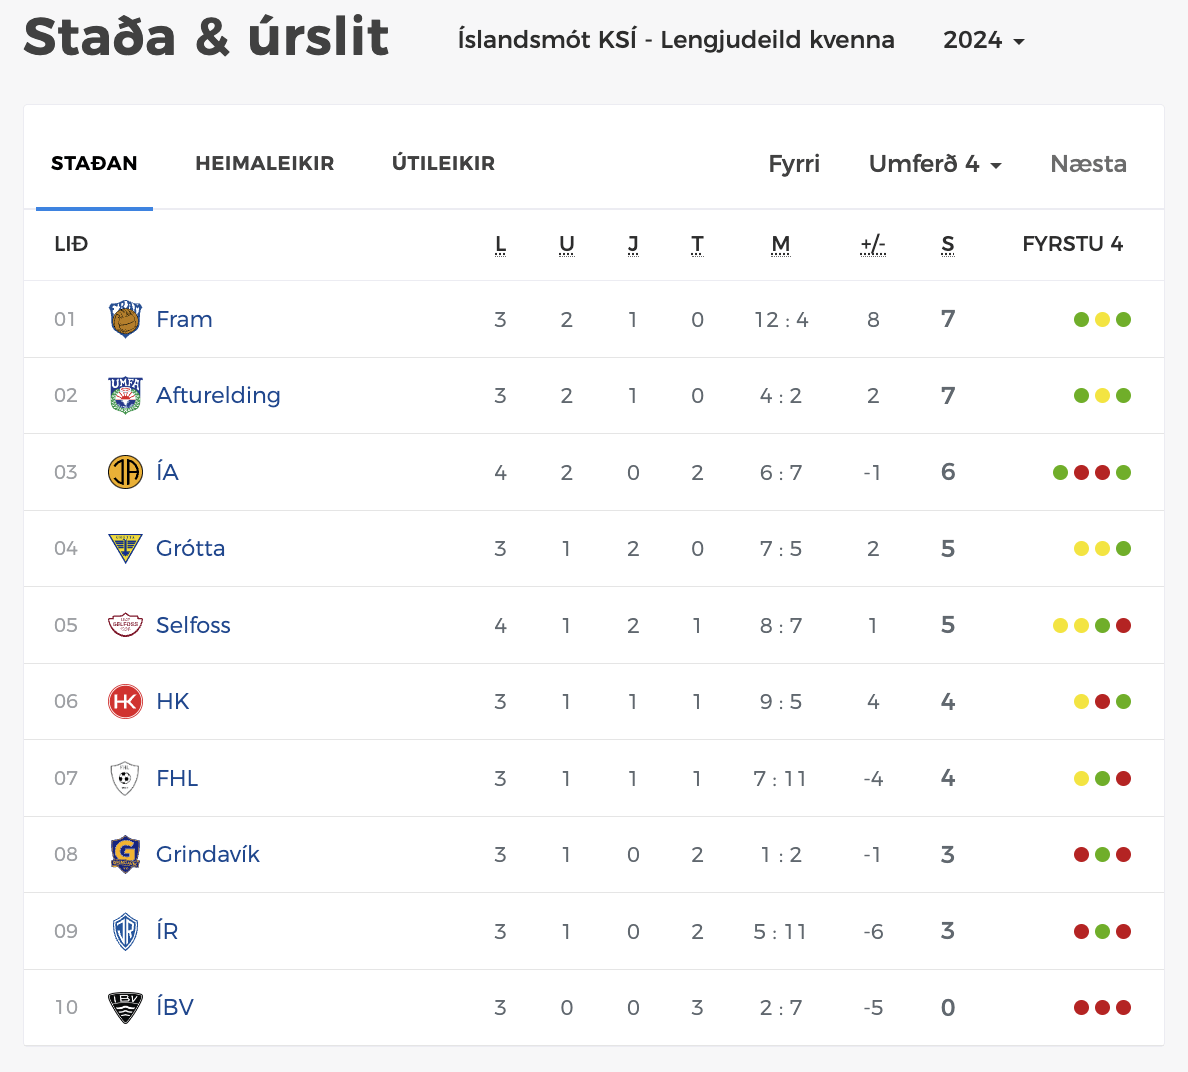1188x1072 pixels.
Task: Click the red HK logo
Action: click(125, 701)
